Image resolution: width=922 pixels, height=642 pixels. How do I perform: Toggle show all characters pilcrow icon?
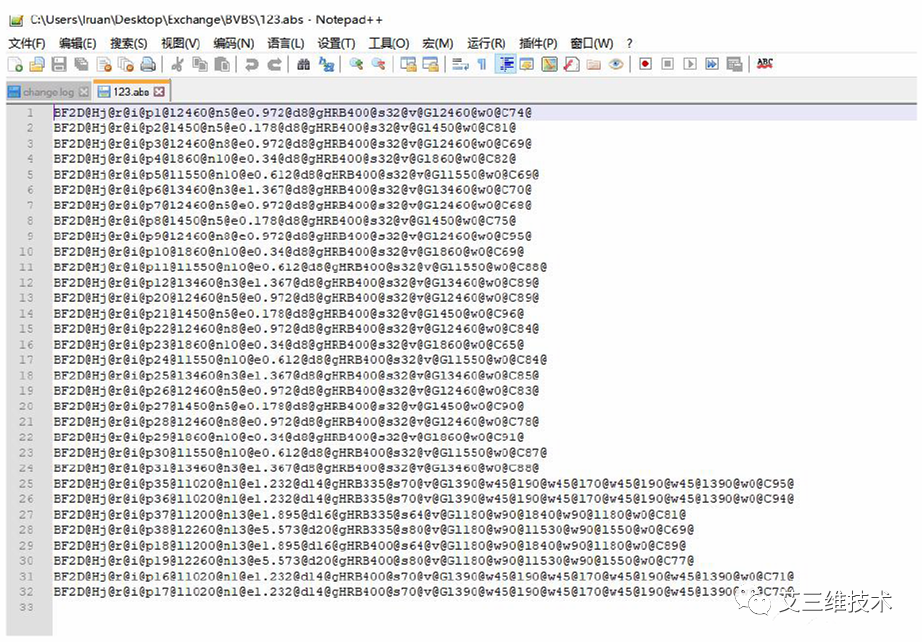tap(482, 64)
